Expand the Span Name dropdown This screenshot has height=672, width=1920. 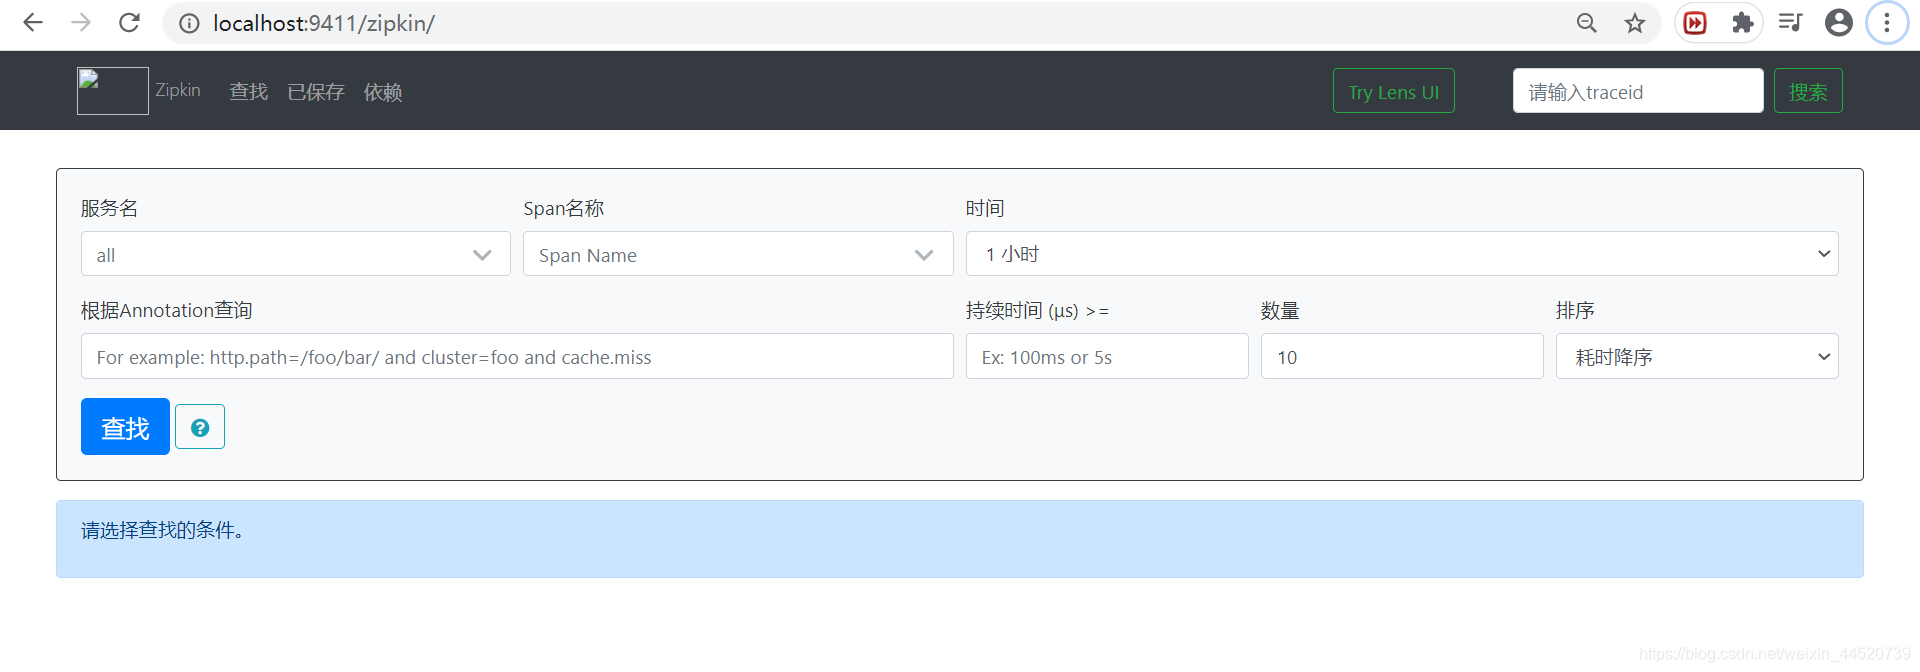(x=738, y=254)
